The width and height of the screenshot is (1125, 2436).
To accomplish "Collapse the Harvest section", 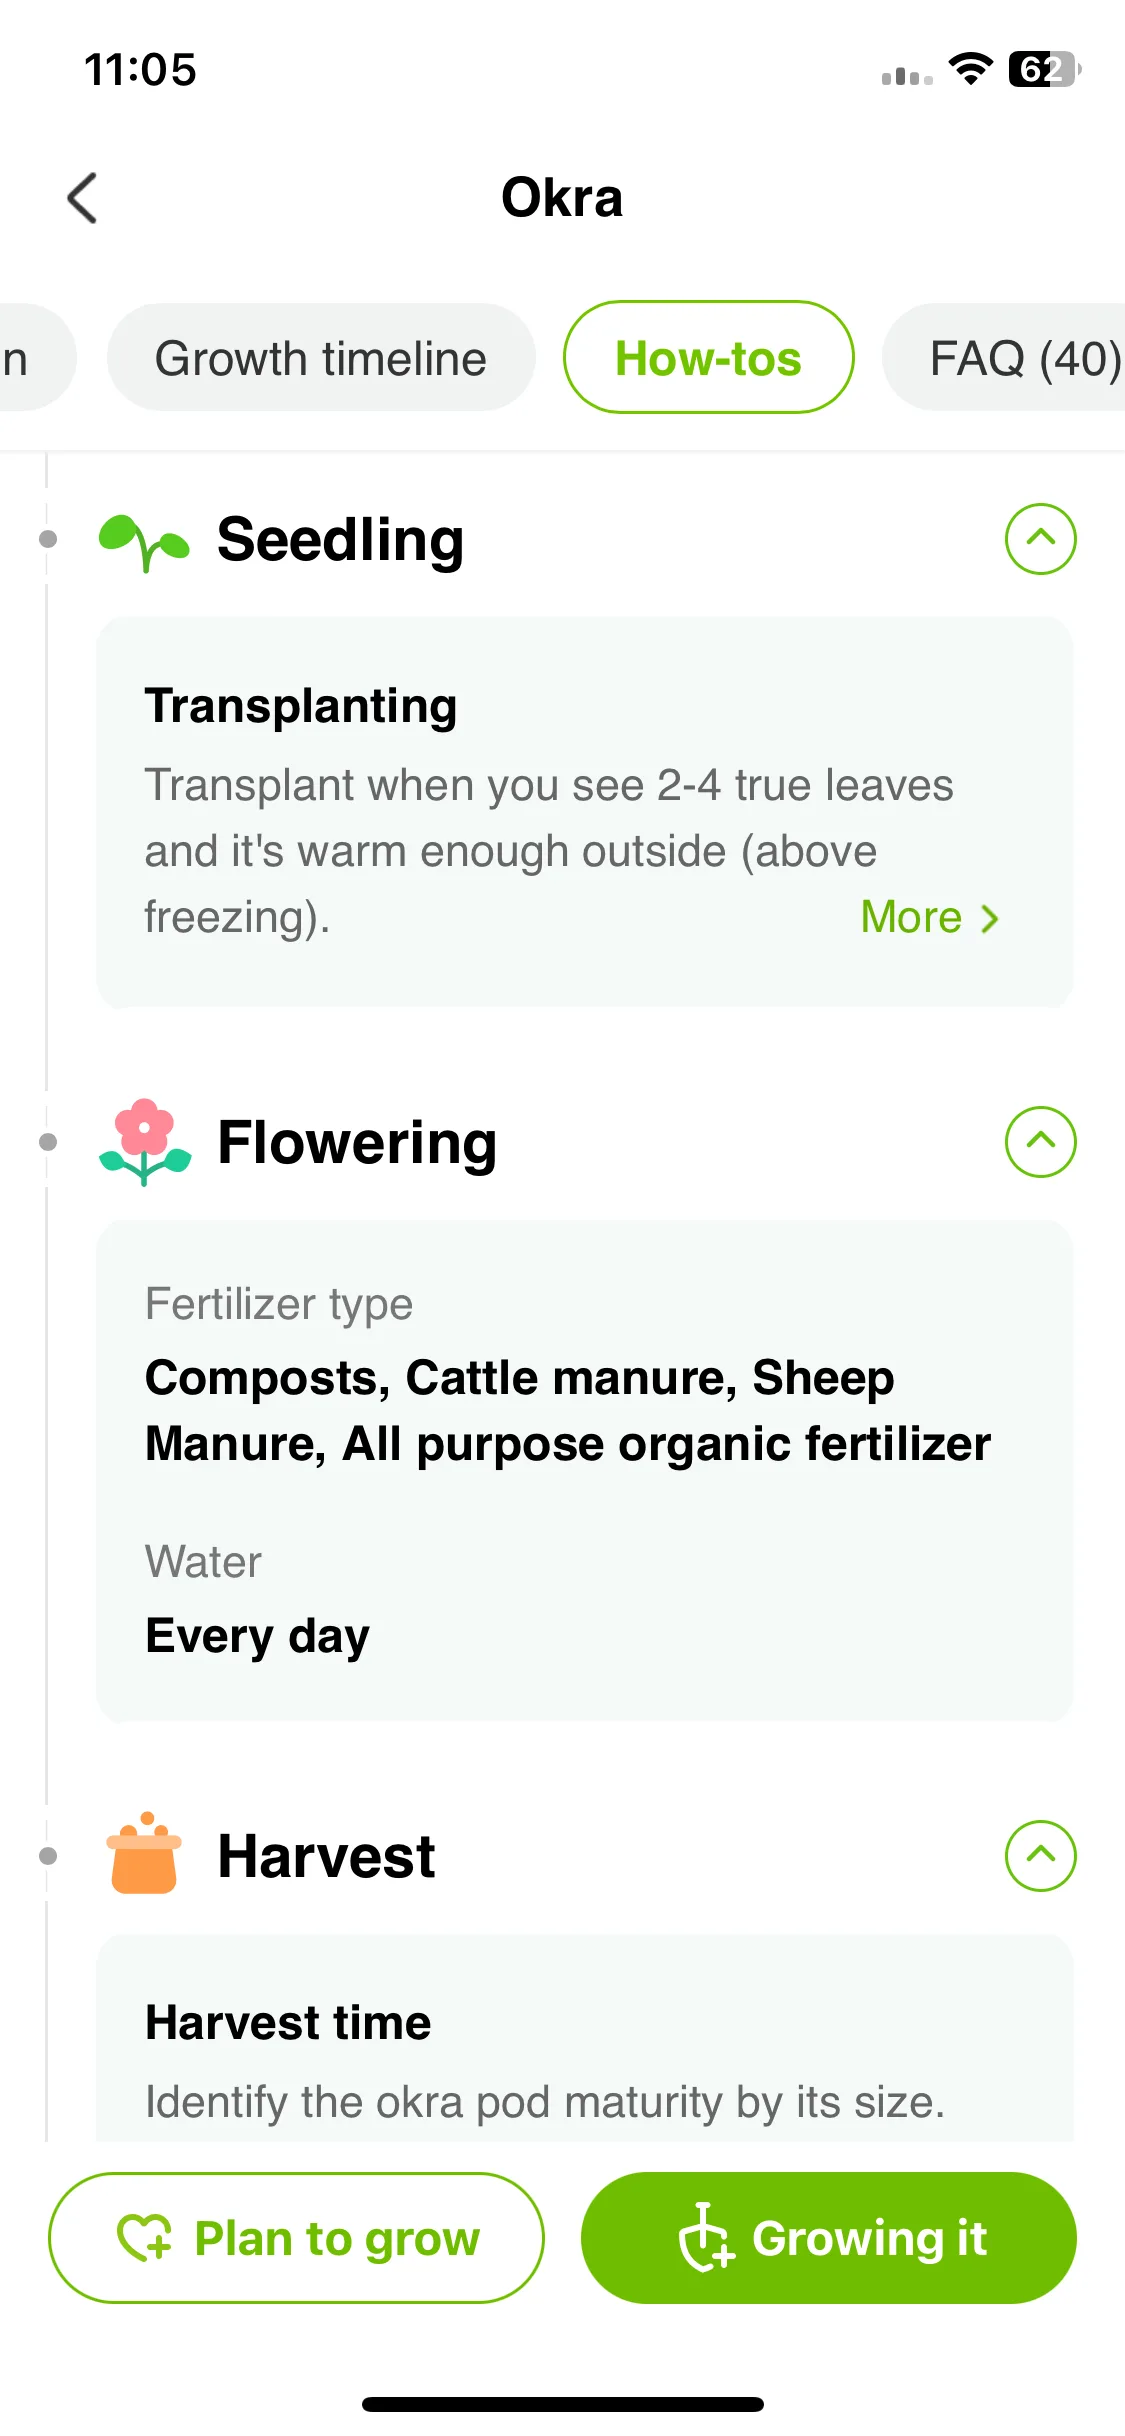I will pos(1040,1856).
